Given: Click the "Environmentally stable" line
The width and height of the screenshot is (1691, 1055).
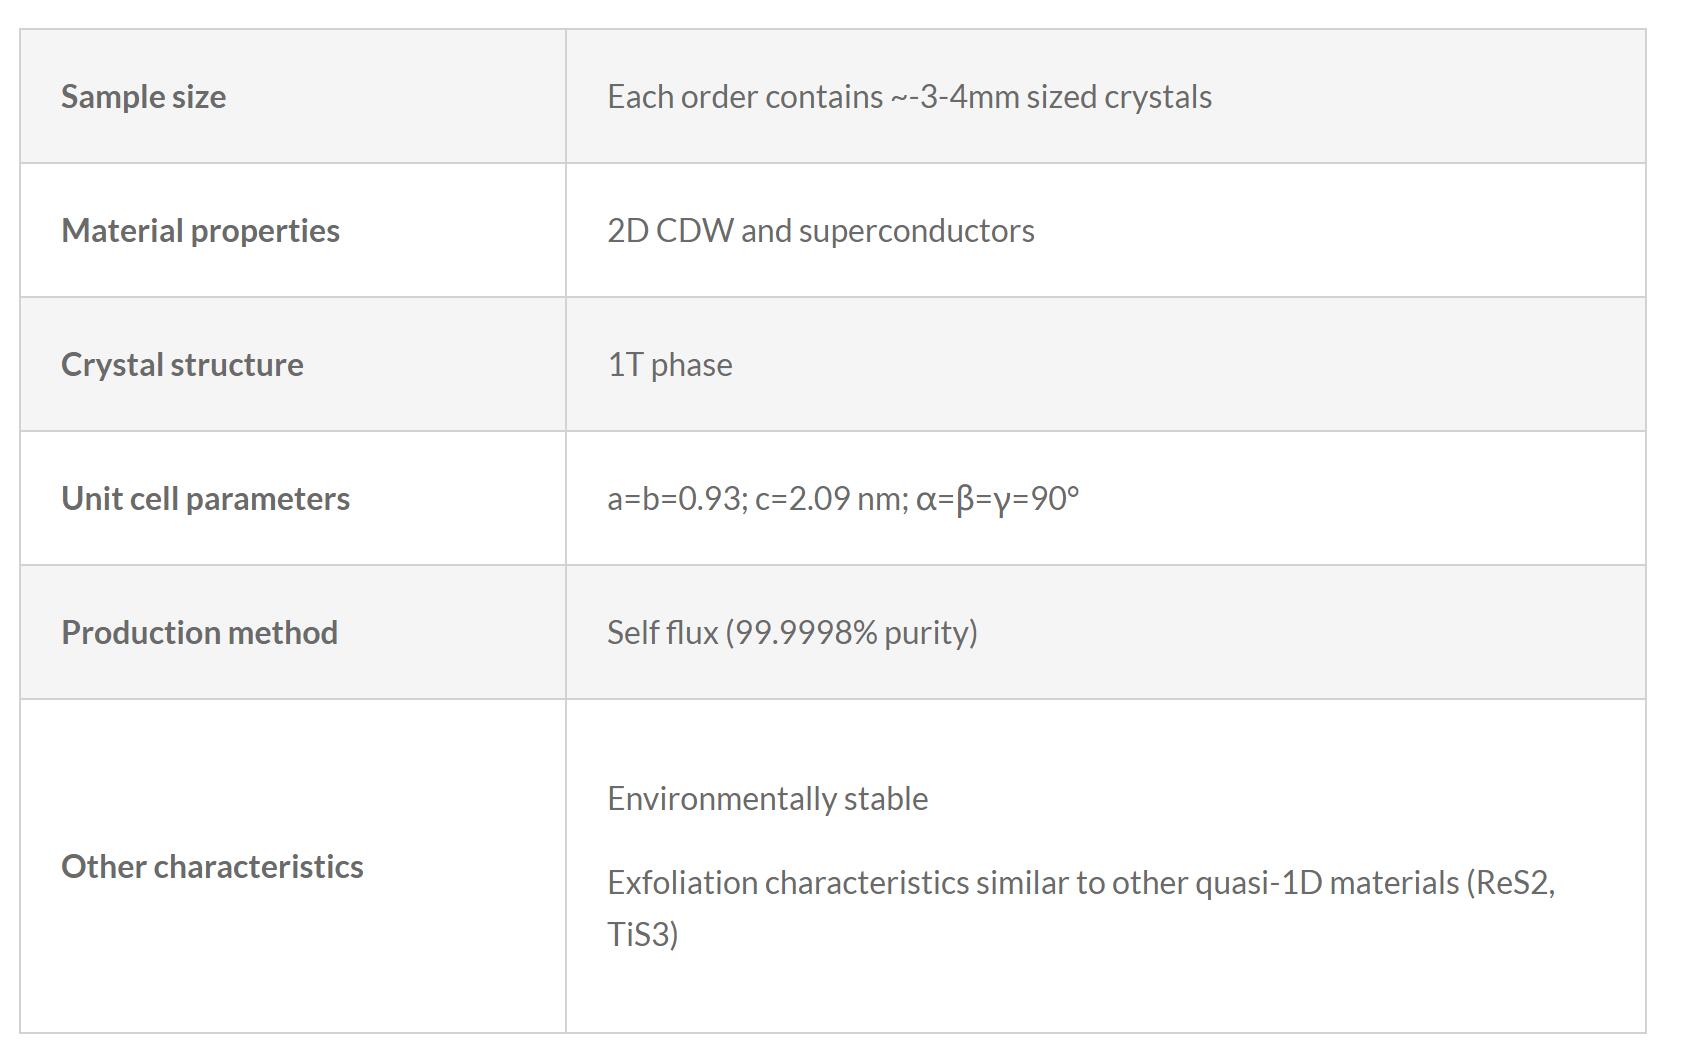Looking at the screenshot, I should pos(767,799).
